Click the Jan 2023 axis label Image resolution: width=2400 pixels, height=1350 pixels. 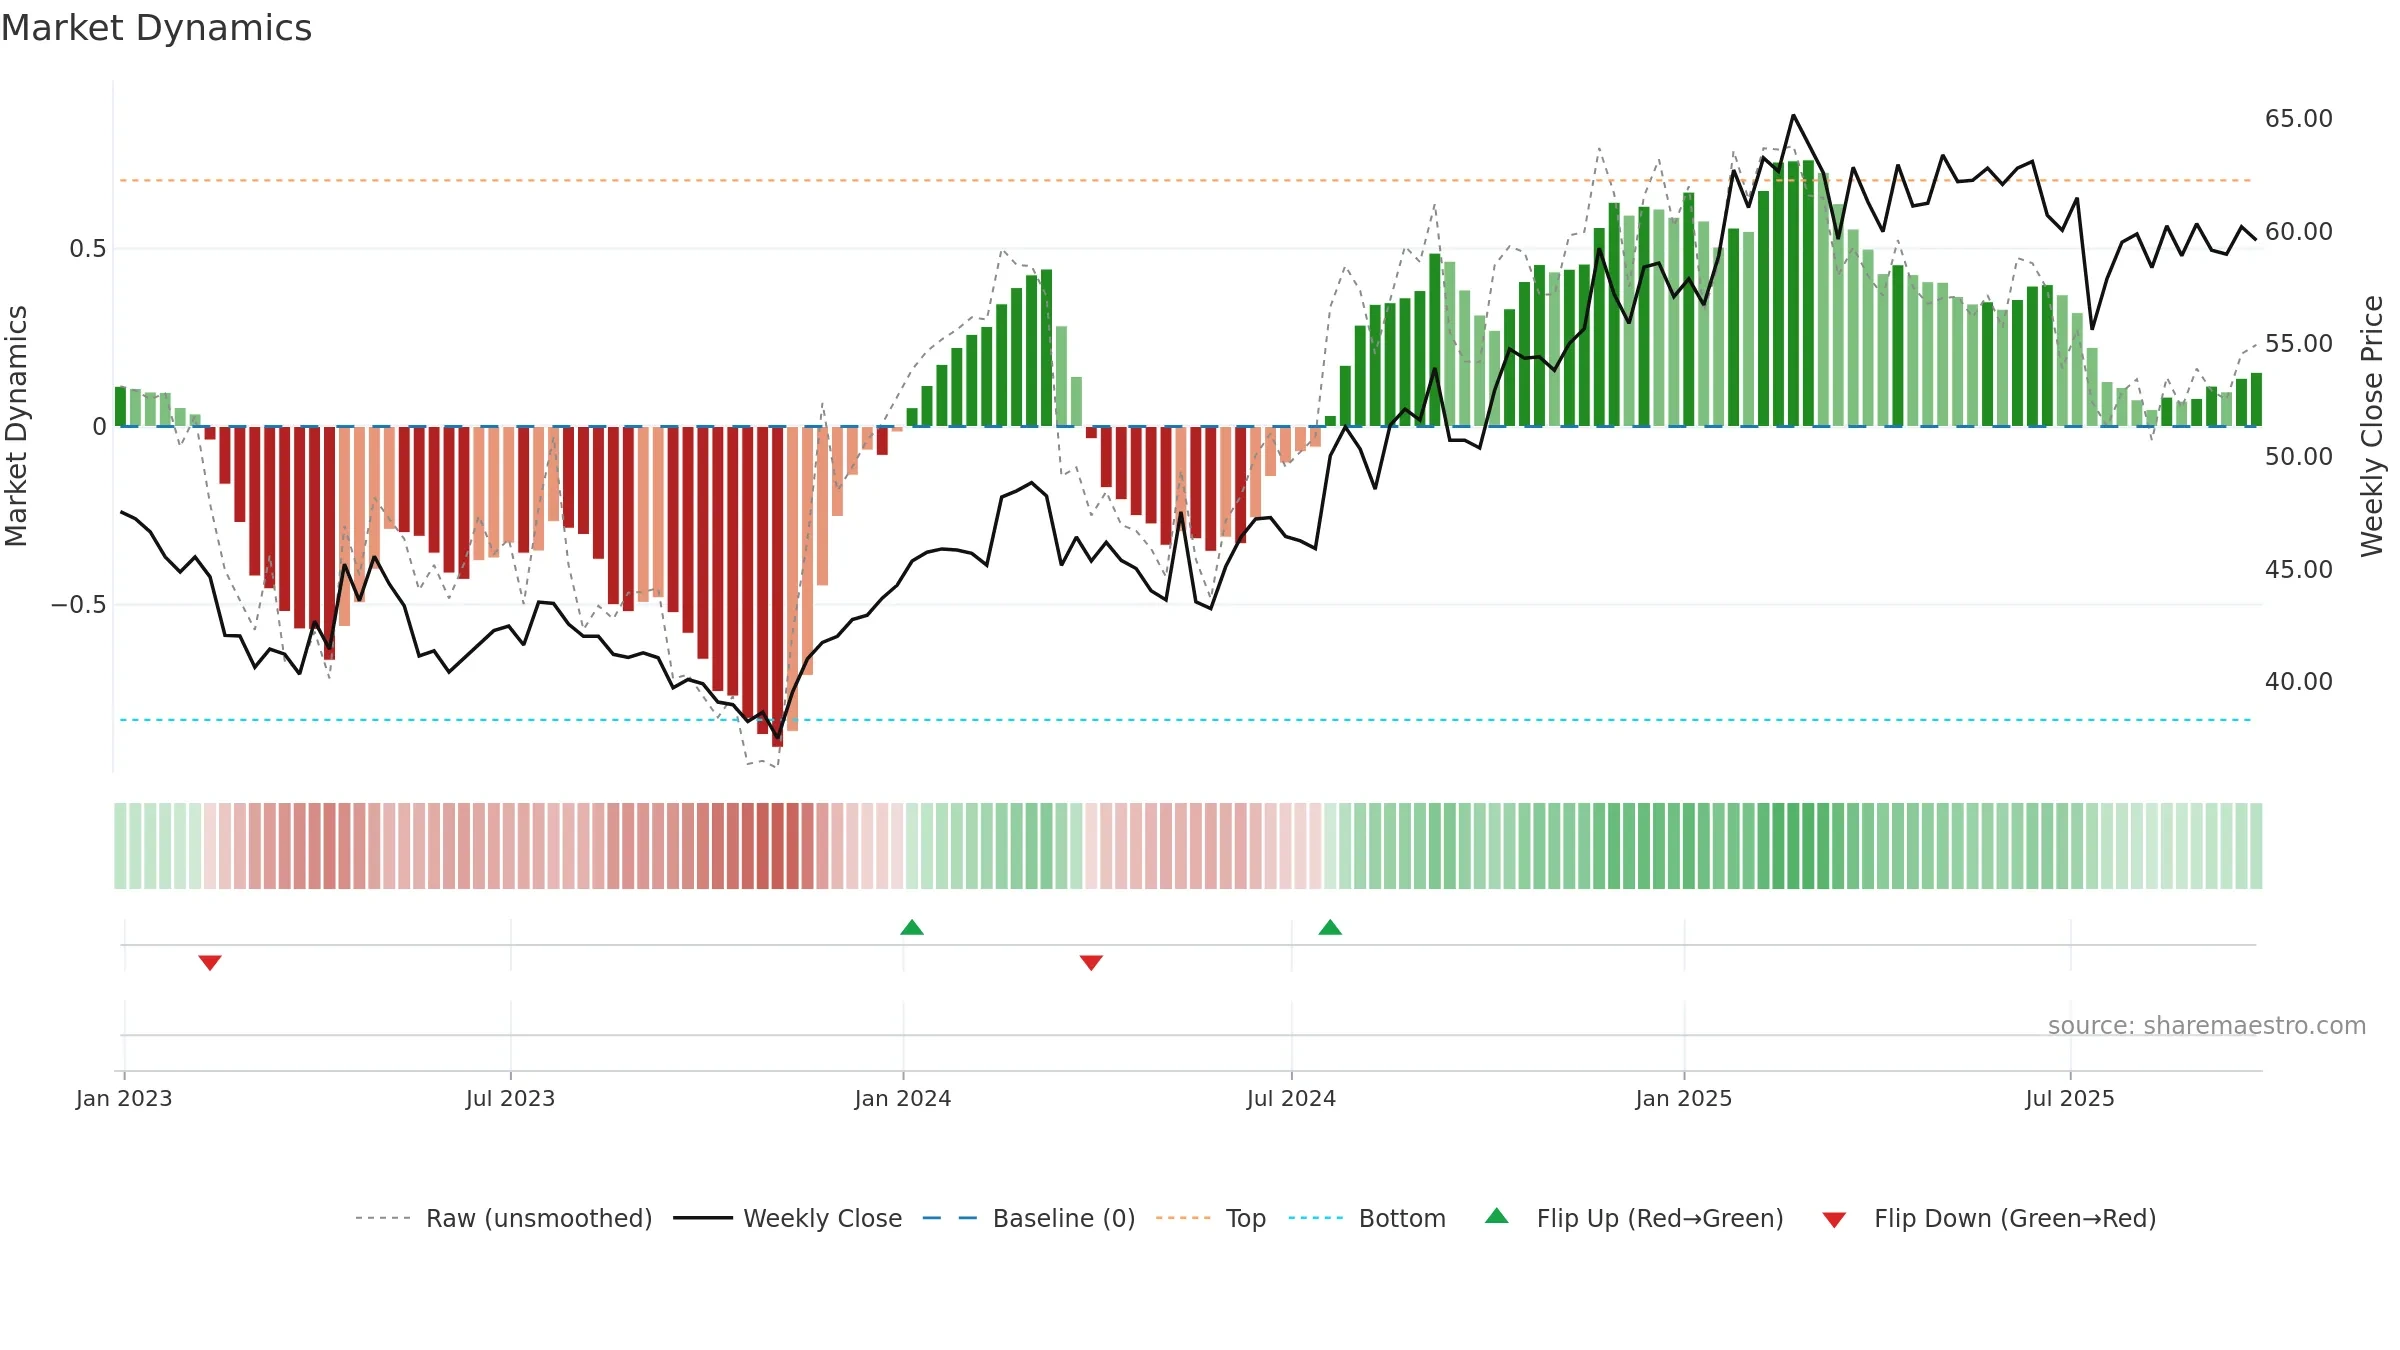pyautogui.click(x=124, y=1098)
